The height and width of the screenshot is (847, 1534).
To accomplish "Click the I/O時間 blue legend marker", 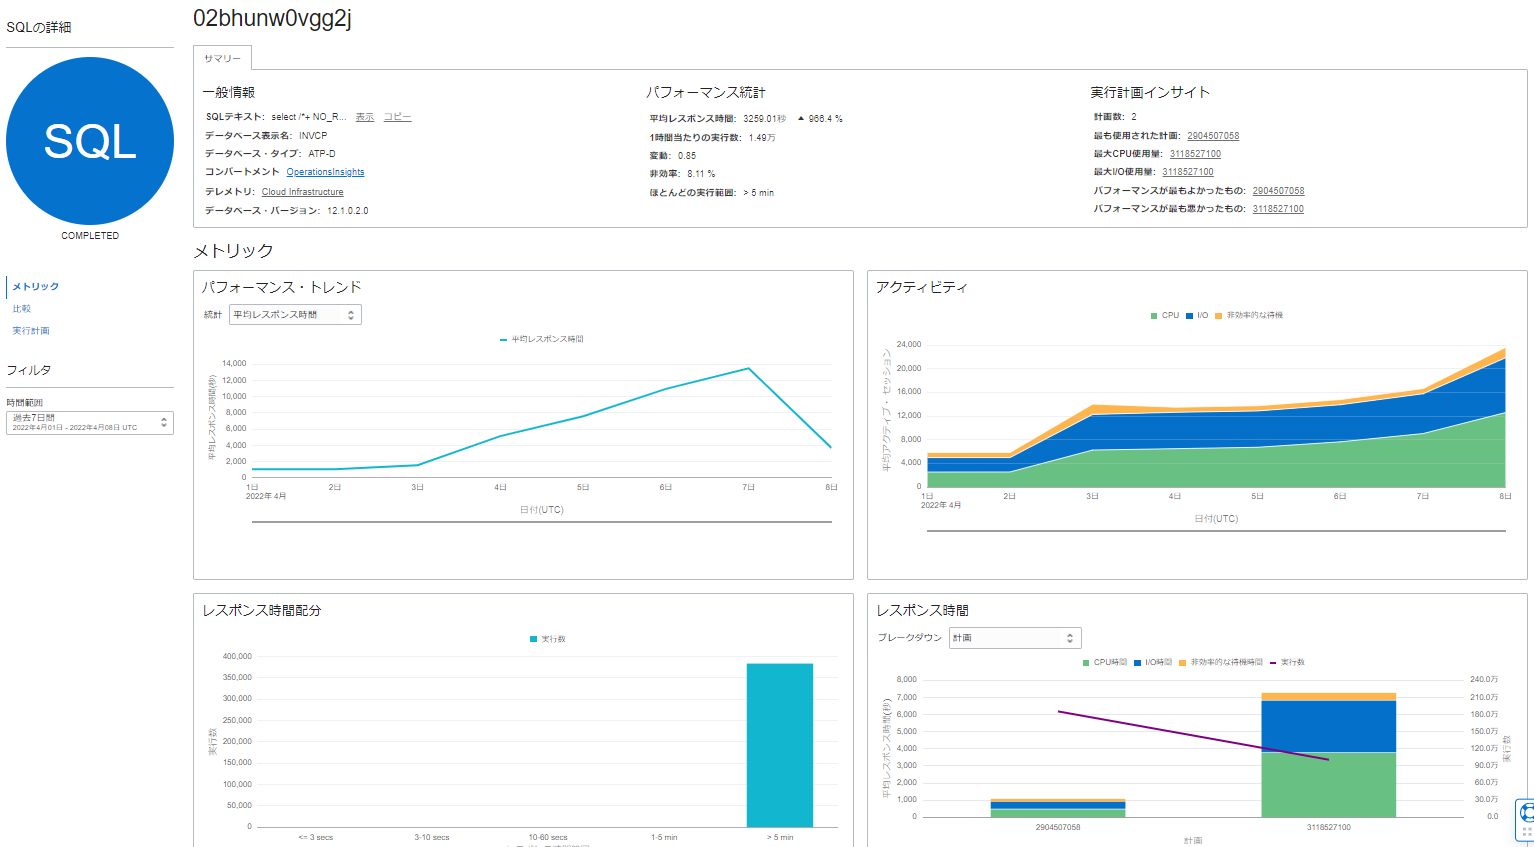I will pos(1138,663).
